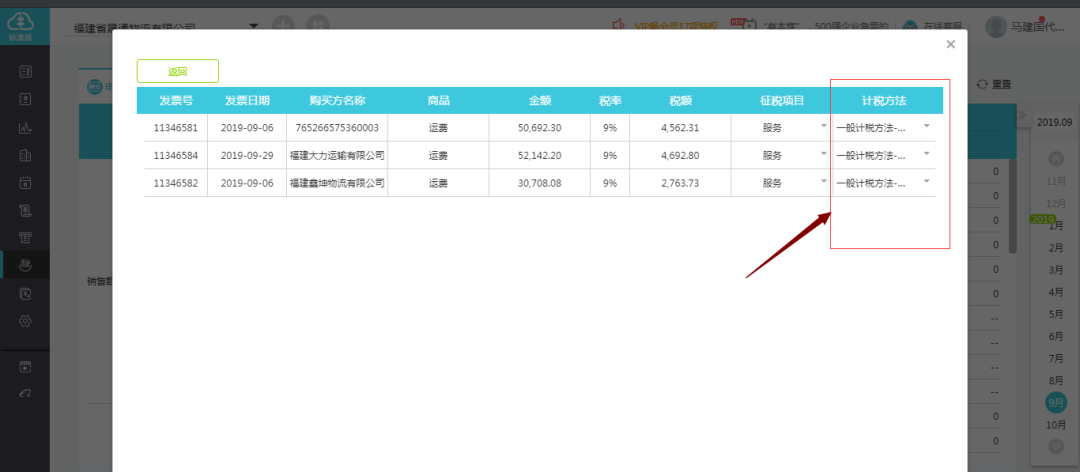The height and width of the screenshot is (472, 1080).
Task: Open the 在线客服 online support icon
Action: (910, 26)
